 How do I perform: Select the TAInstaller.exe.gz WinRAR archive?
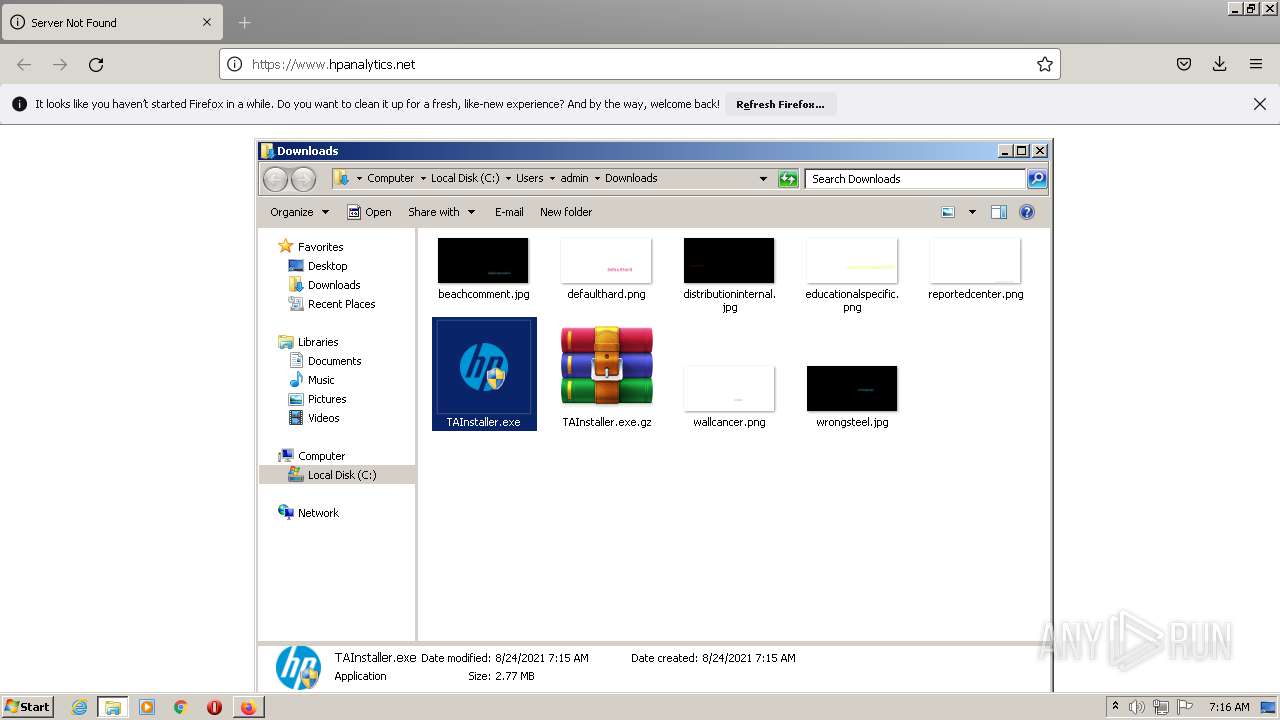[x=607, y=374]
